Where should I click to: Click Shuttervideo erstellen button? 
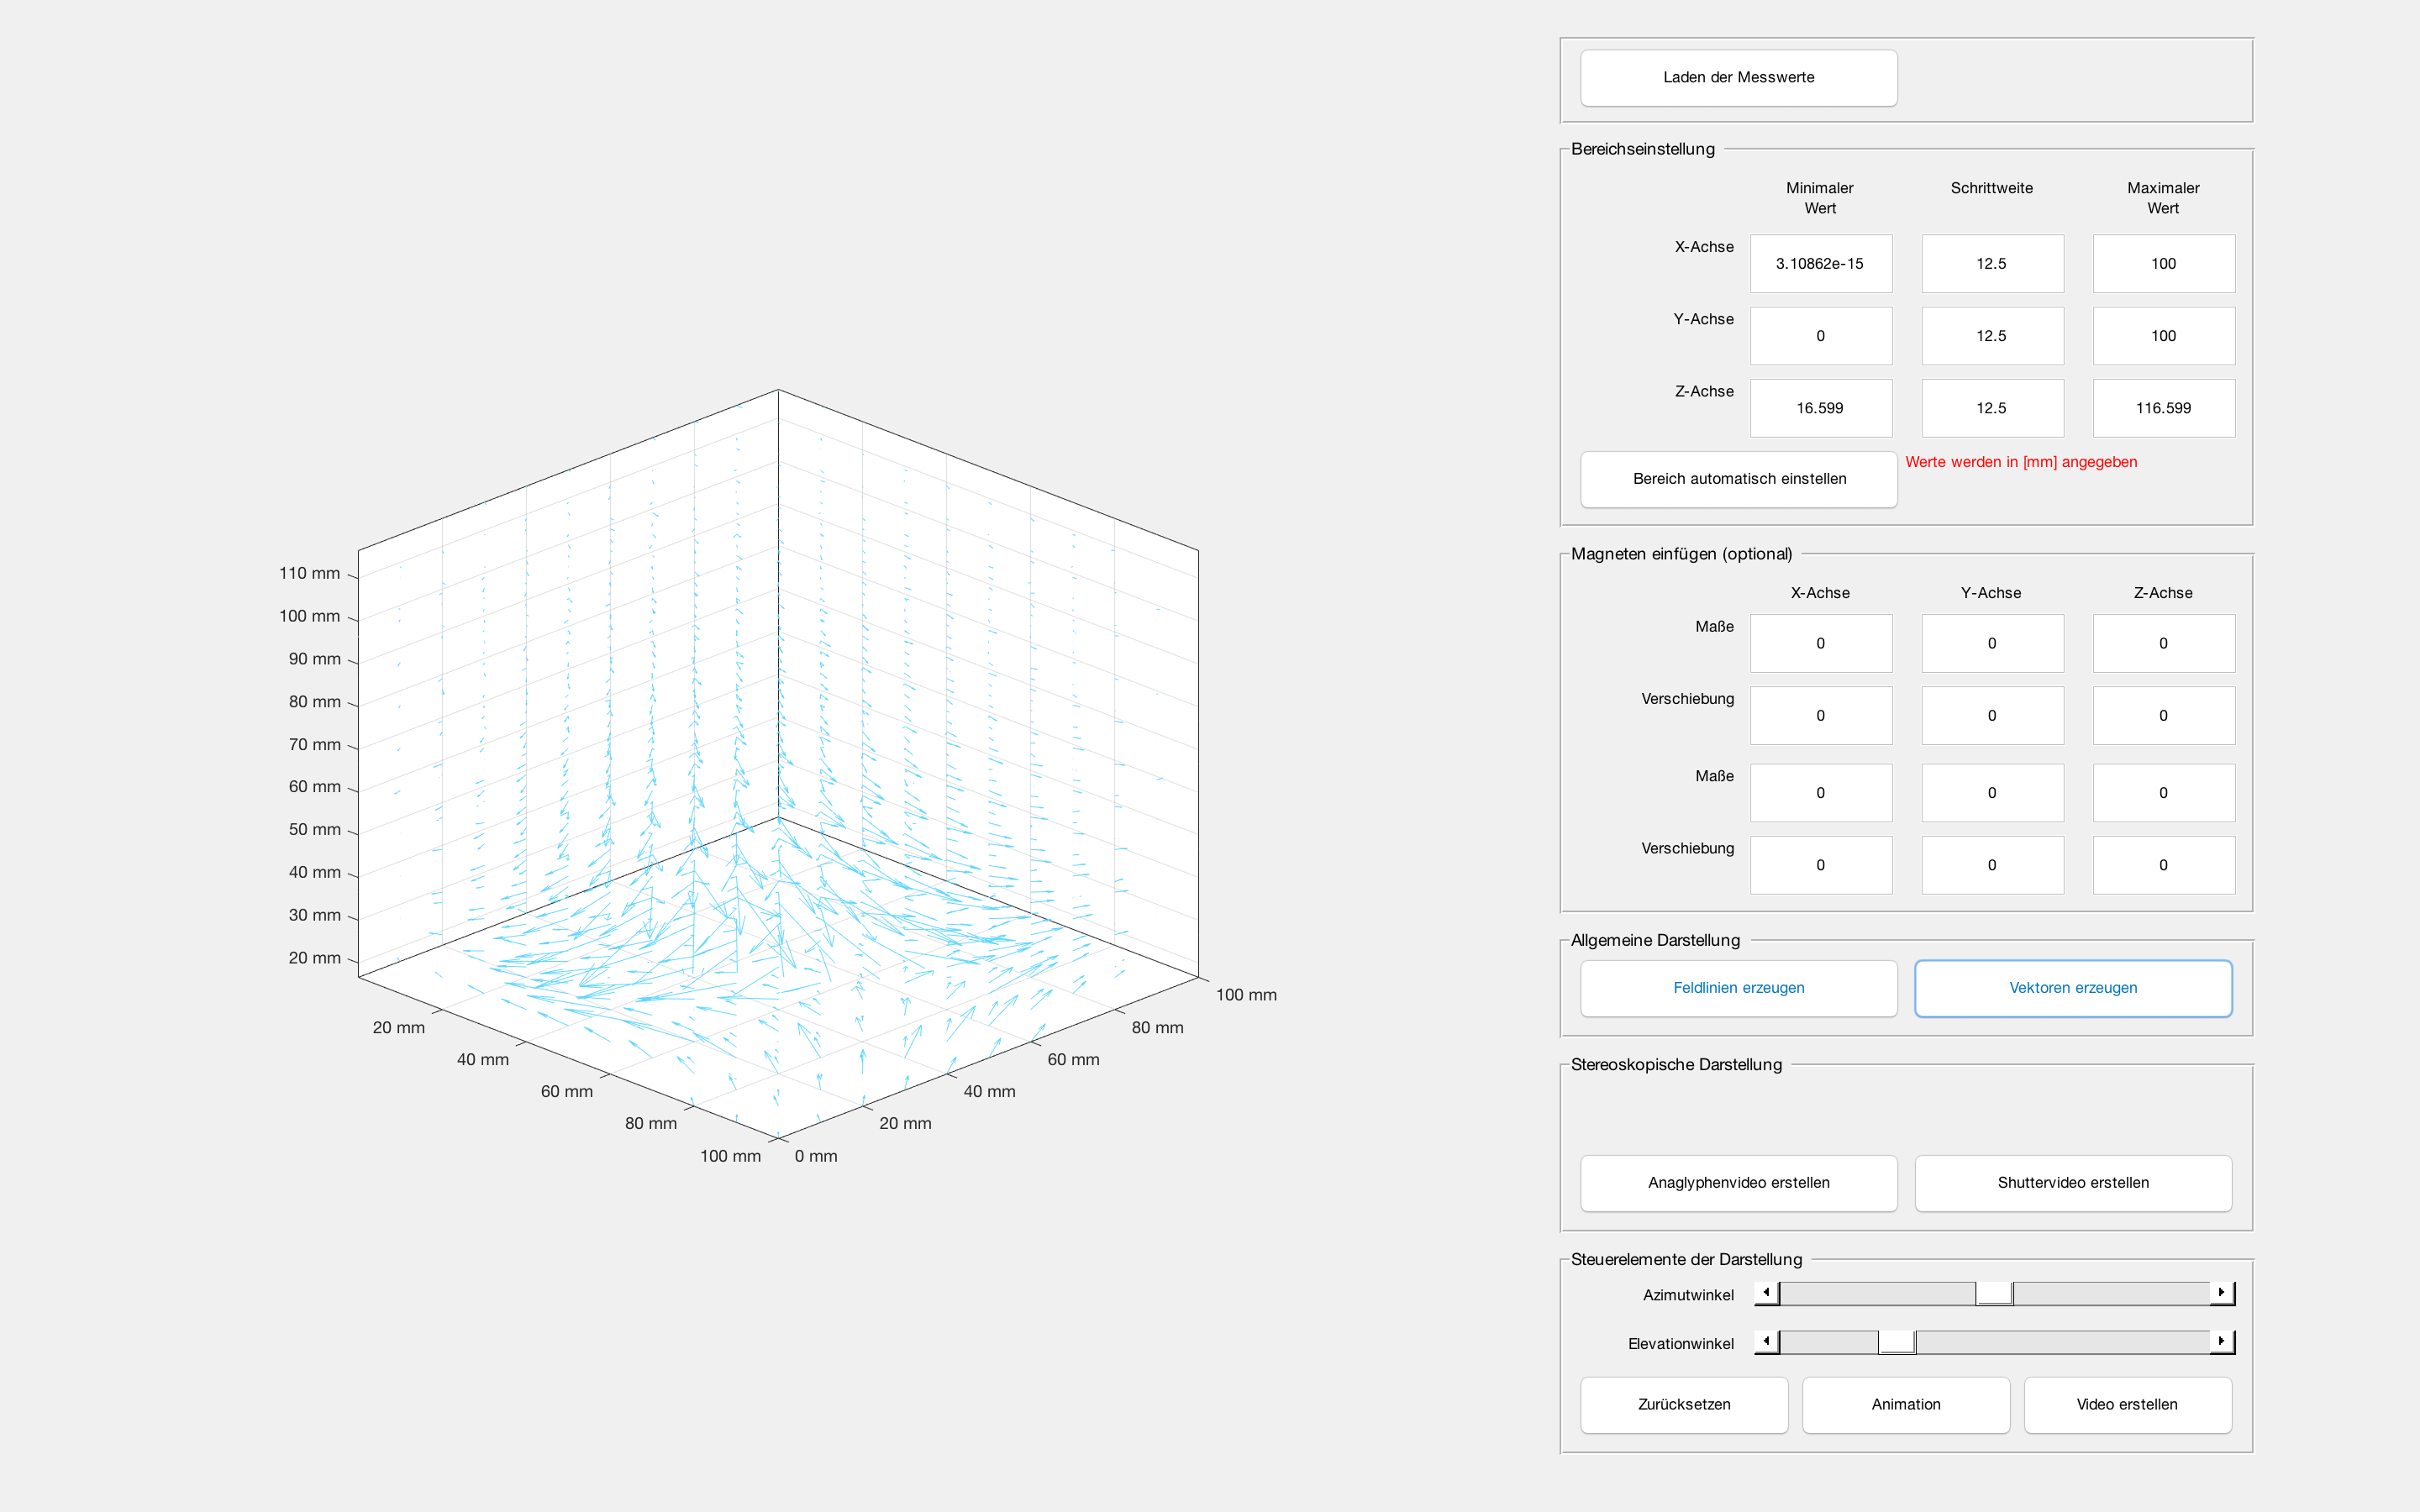(x=2072, y=1183)
